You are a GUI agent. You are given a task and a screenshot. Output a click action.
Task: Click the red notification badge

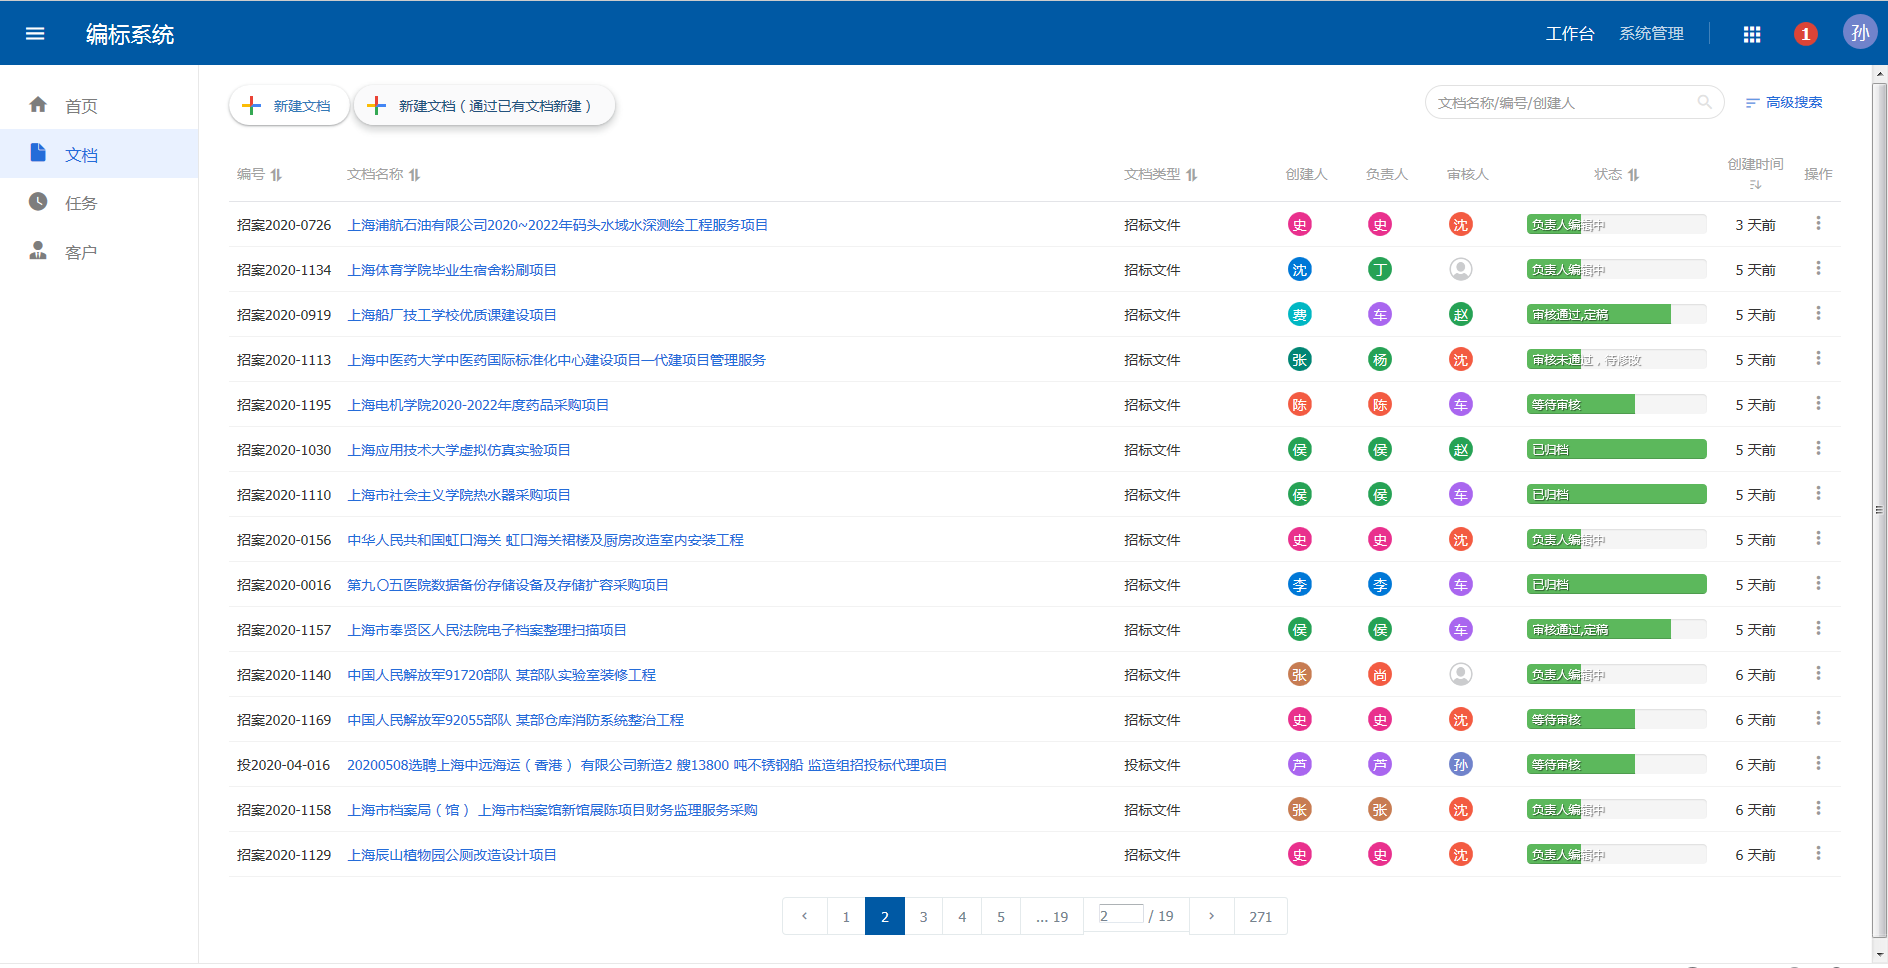pyautogui.click(x=1805, y=34)
